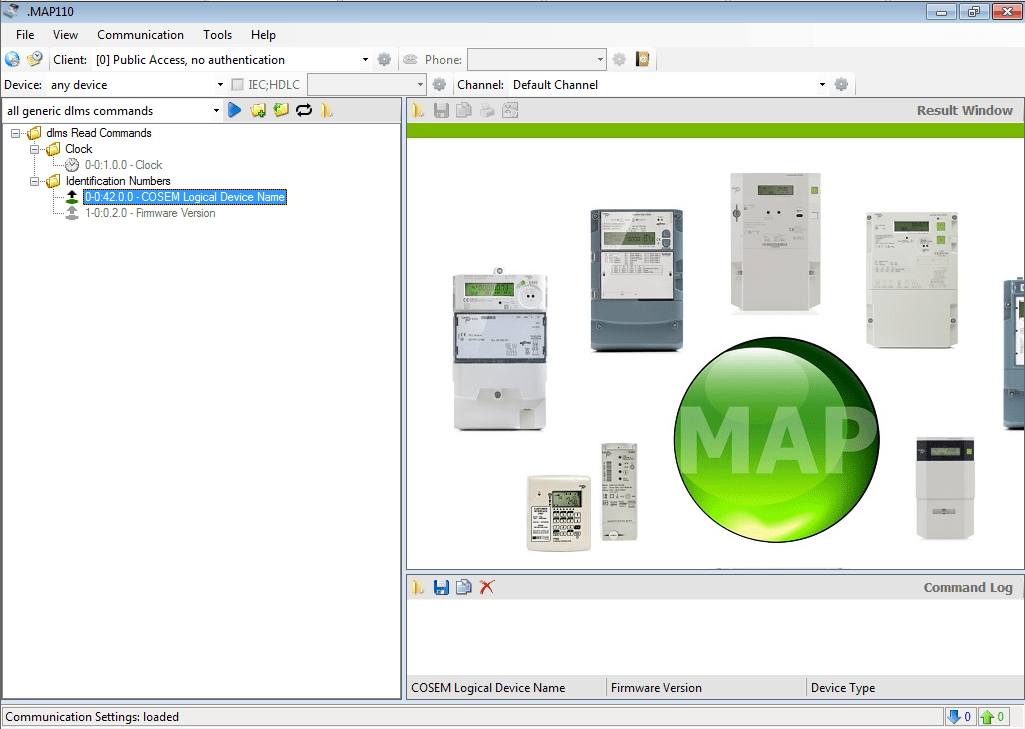This screenshot has width=1025, height=729.
Task: Click the phone dial icon
Action: point(409,59)
